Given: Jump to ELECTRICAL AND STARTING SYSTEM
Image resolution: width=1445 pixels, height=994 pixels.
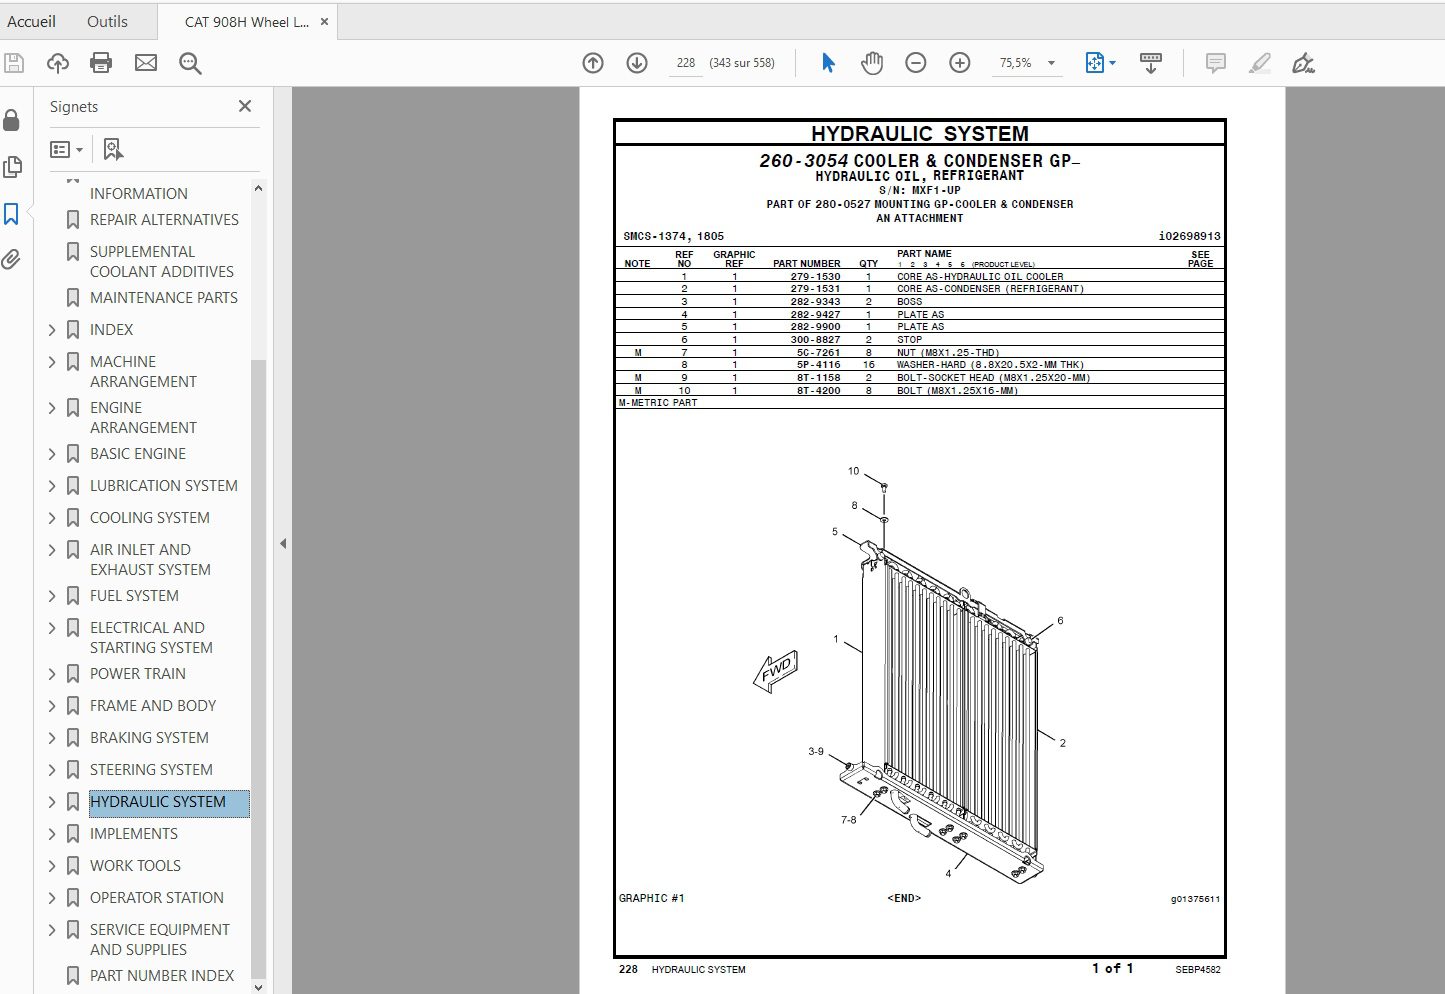Looking at the screenshot, I should [151, 638].
